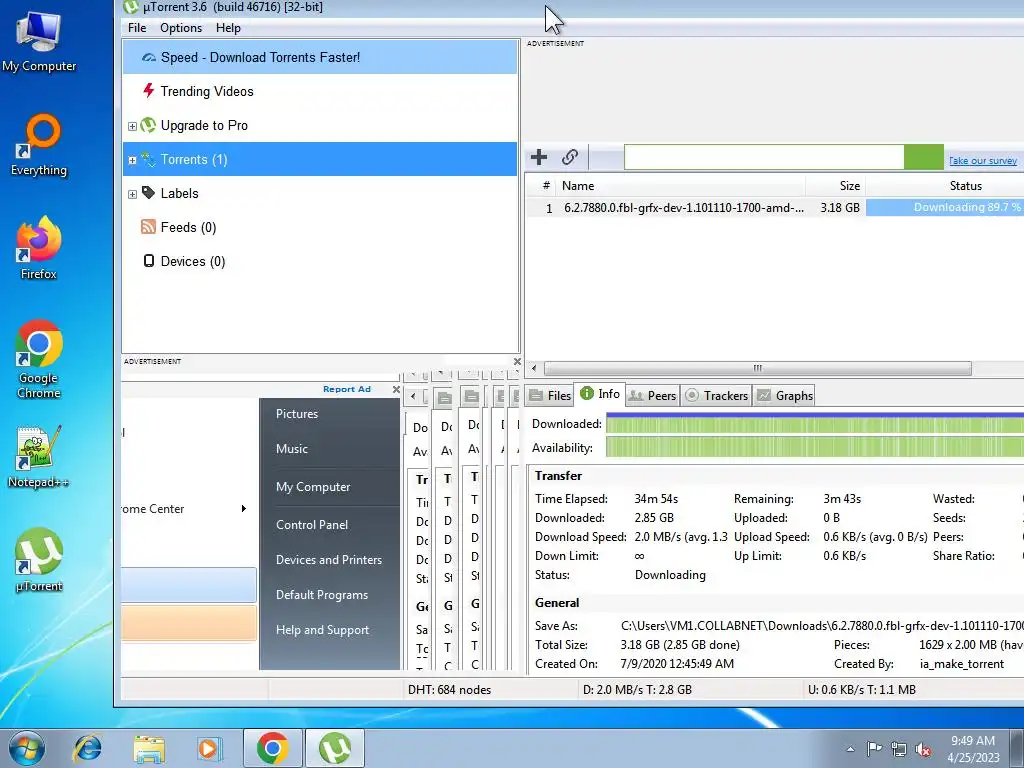This screenshot has width=1024, height=768.
Task: Switch to the Trackers tab
Action: click(x=716, y=395)
